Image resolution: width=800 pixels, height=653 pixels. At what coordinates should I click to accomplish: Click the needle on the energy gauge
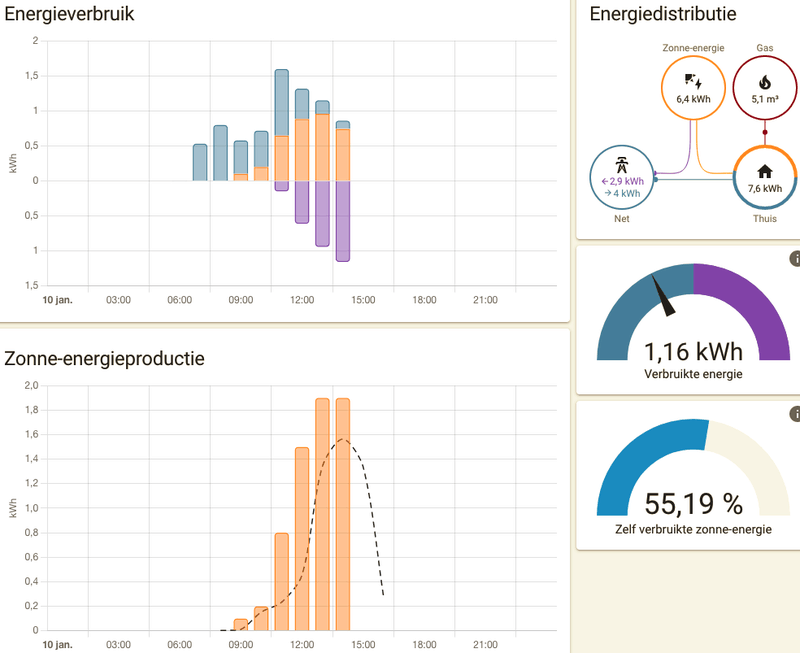(x=664, y=296)
